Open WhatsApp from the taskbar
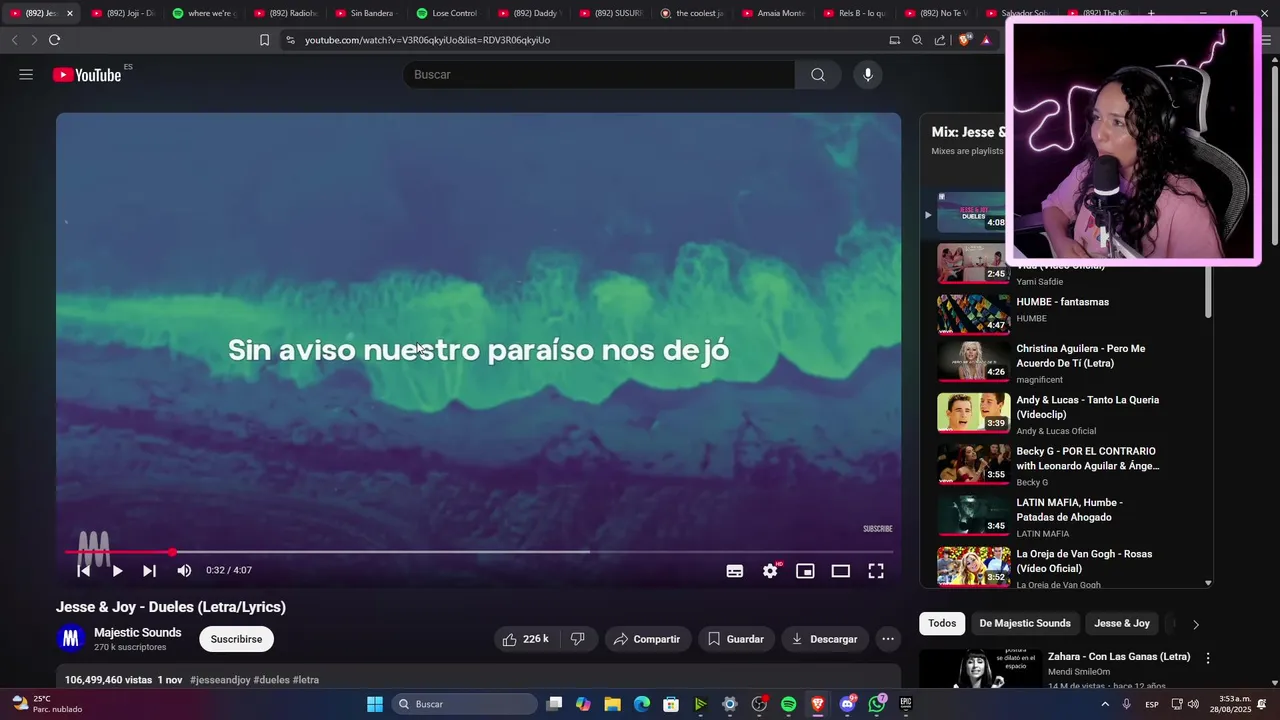This screenshot has width=1280, height=720. coord(877,704)
